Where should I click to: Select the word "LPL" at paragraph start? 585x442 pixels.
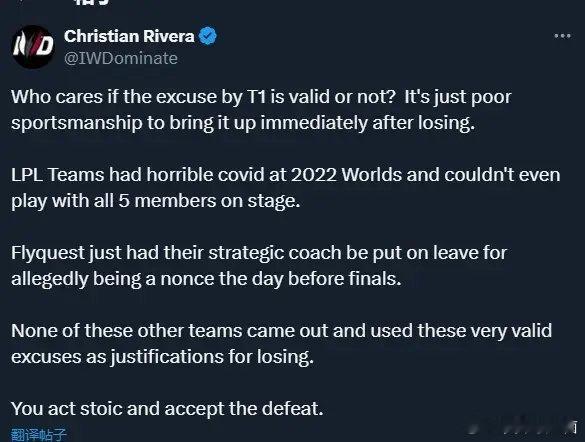pos(27,175)
